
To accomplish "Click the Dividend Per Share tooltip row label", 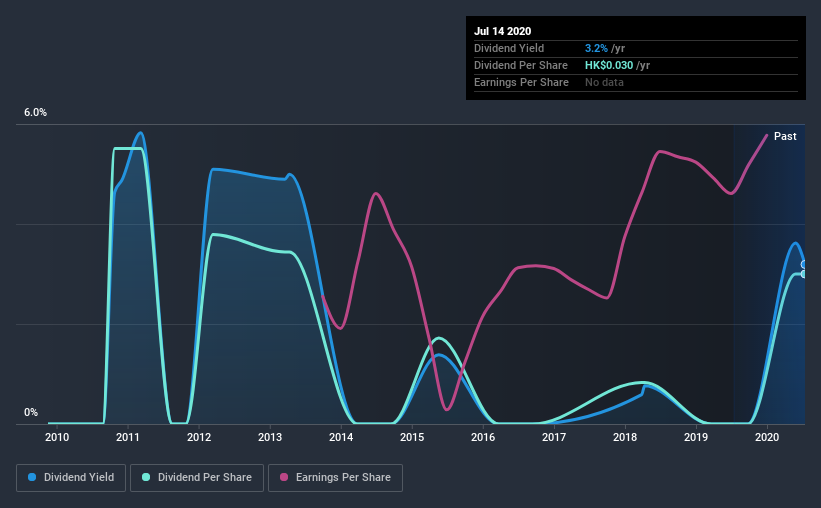I will (x=520, y=65).
